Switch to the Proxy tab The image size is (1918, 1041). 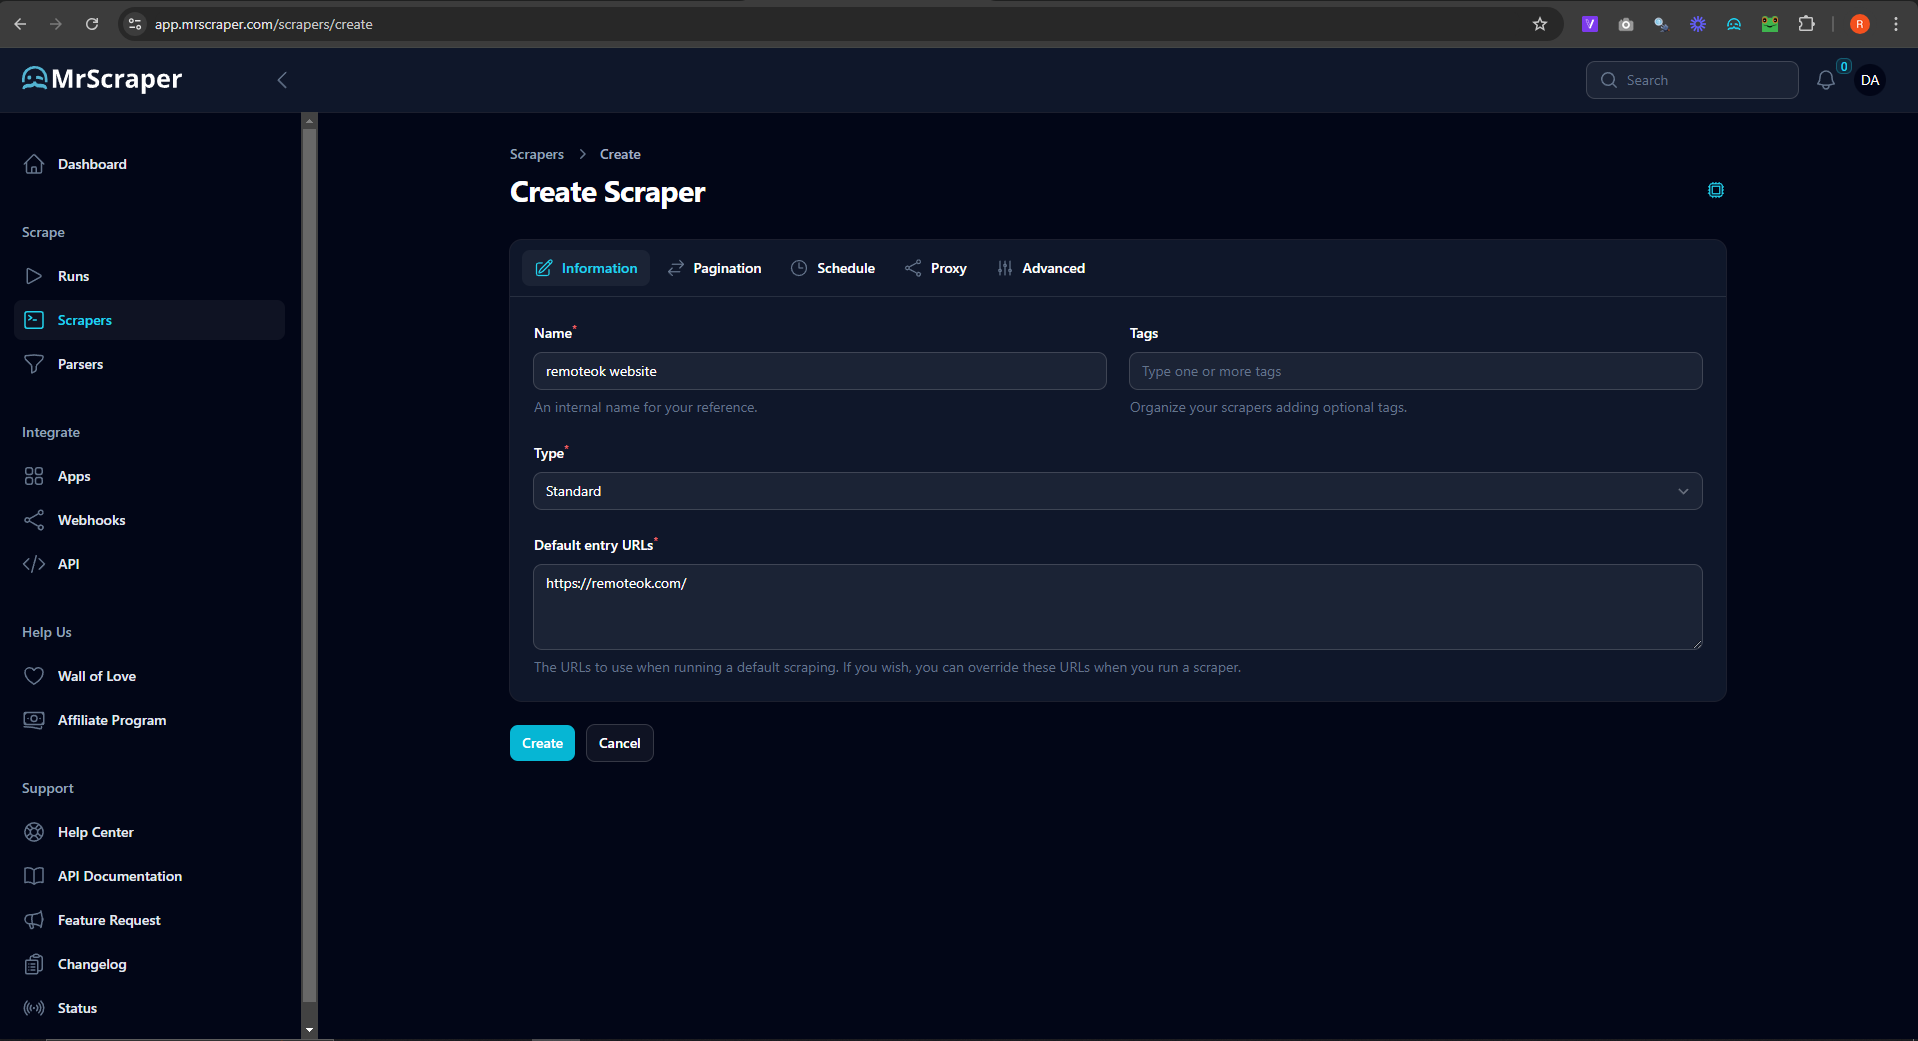point(936,268)
